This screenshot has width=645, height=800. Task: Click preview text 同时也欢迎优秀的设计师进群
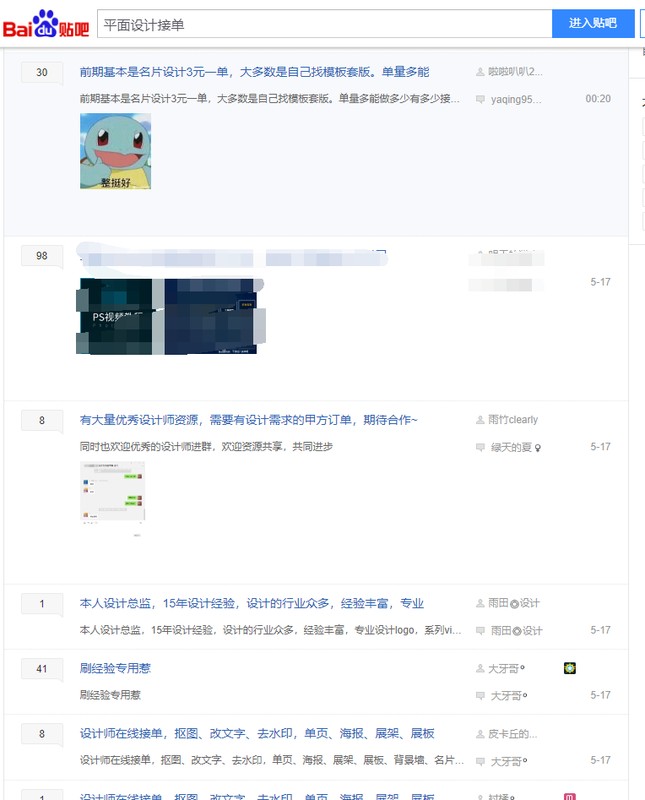pyautogui.click(x=206, y=447)
